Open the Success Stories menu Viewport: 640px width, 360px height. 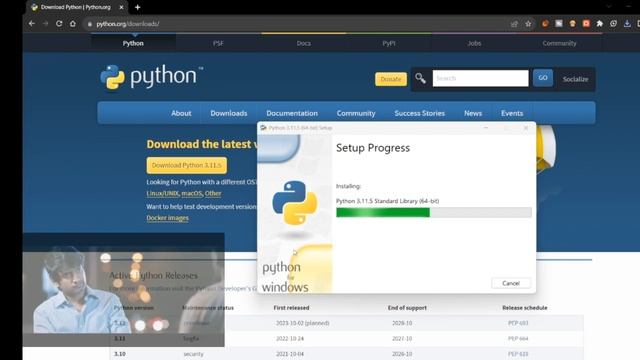(420, 113)
